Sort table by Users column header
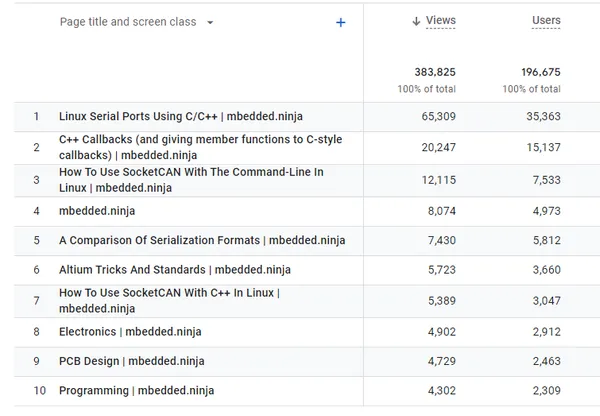600x416 pixels. point(546,21)
